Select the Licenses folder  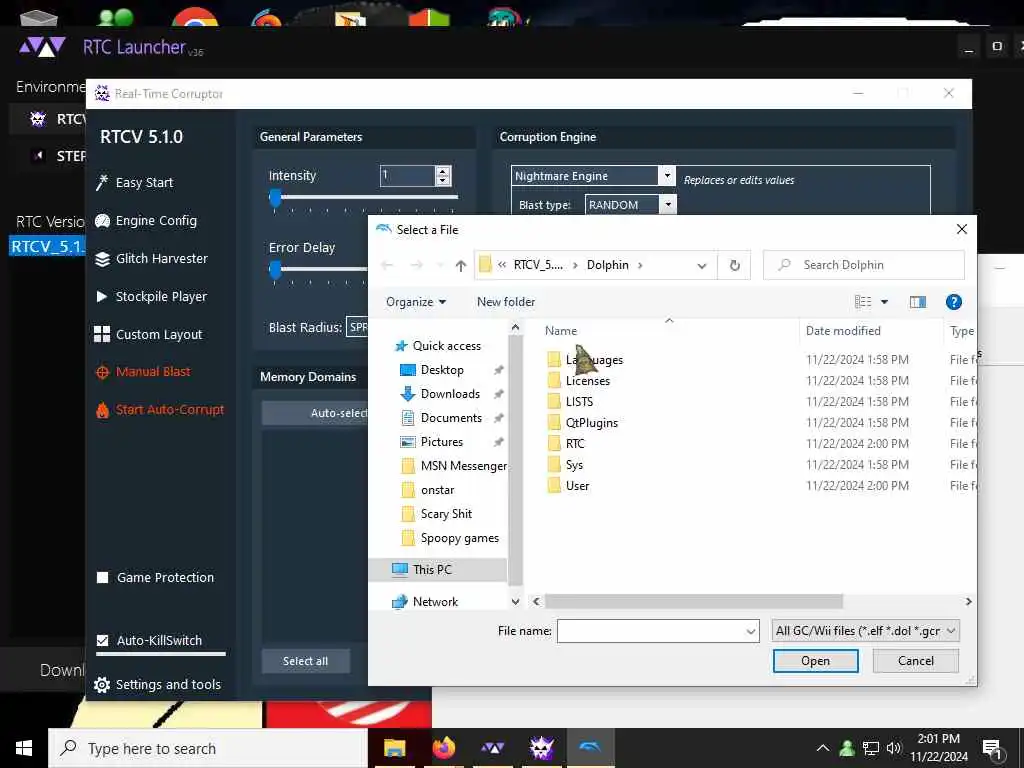588,381
